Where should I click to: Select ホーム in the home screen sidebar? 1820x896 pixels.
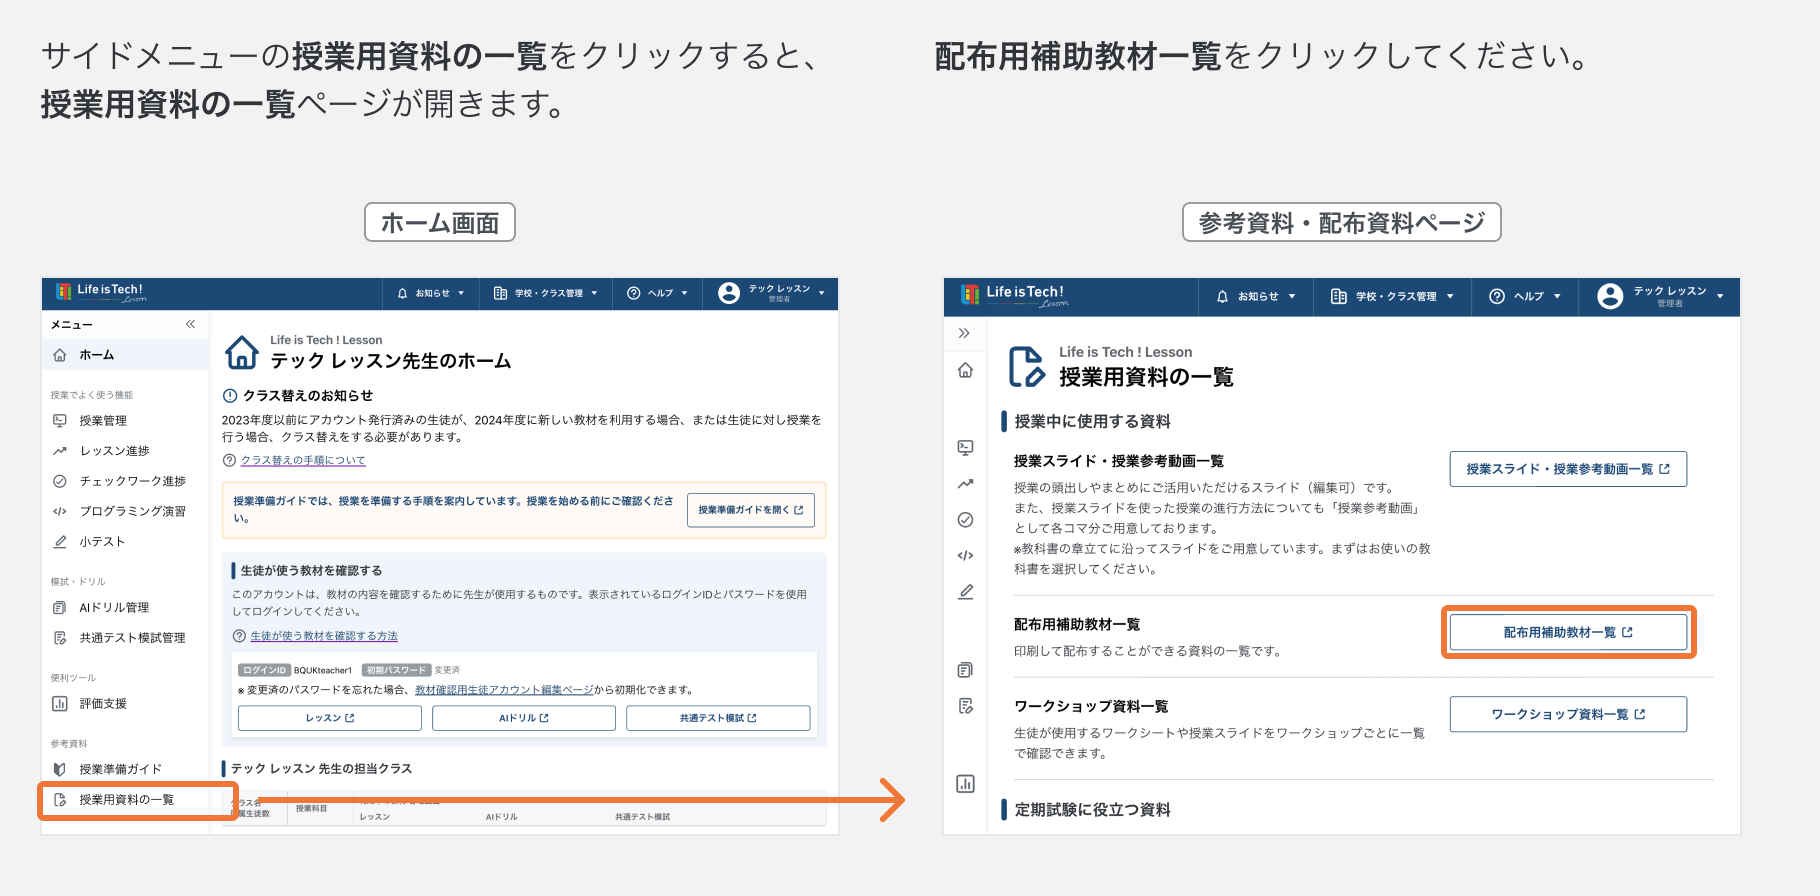(x=125, y=355)
